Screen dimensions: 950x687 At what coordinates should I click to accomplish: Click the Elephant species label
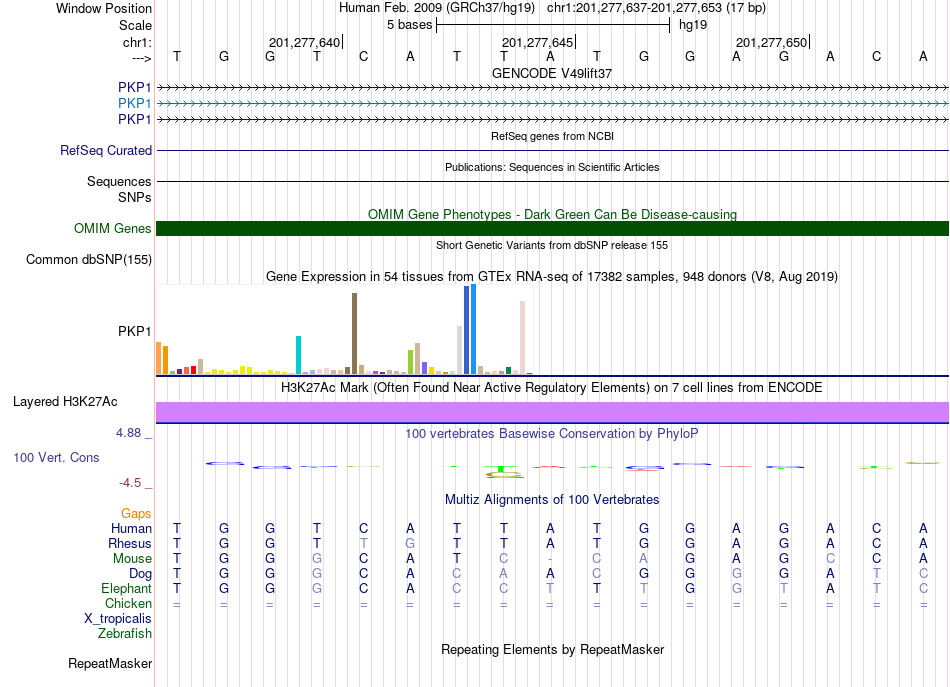pos(126,588)
